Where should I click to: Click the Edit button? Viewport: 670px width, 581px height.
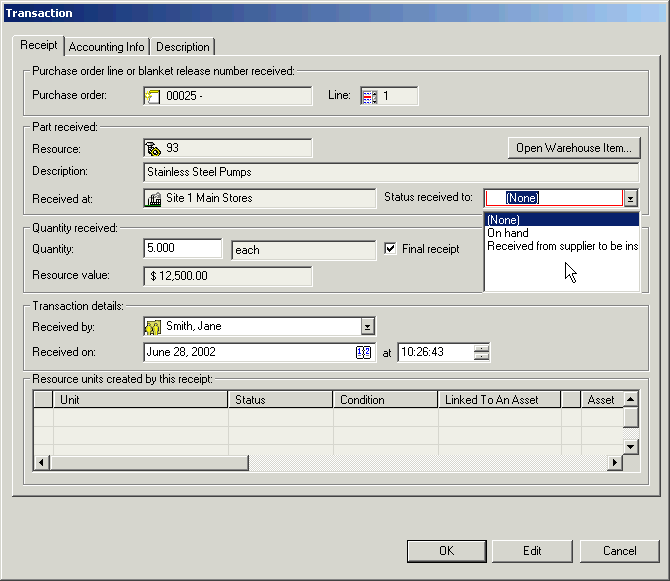click(532, 551)
